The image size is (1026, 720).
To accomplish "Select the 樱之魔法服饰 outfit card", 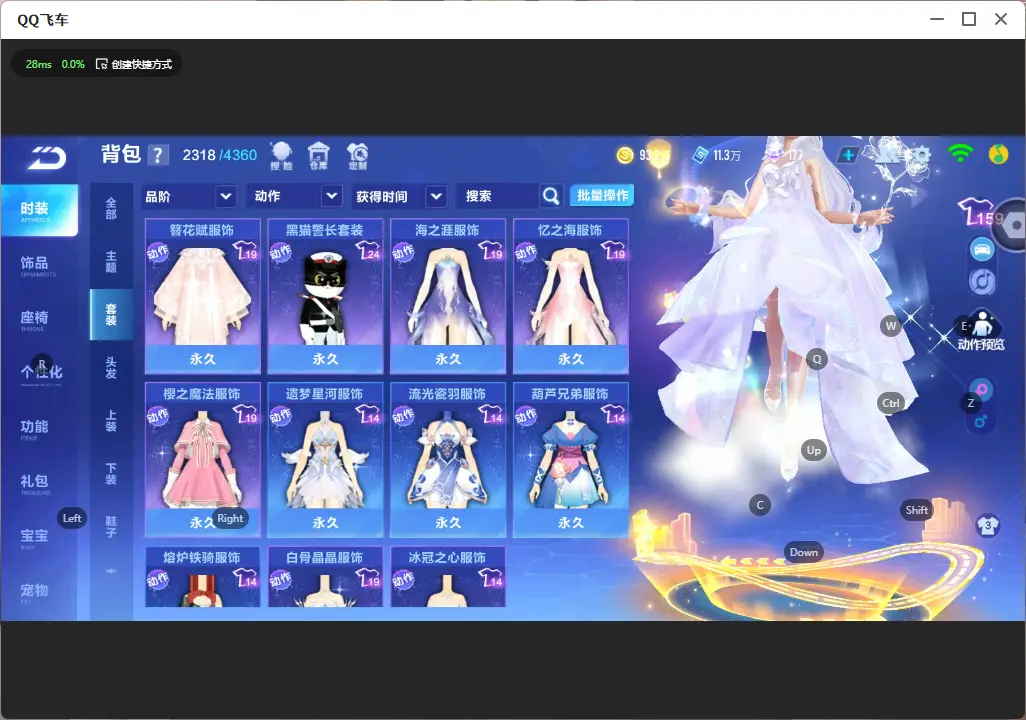I will click(x=203, y=459).
